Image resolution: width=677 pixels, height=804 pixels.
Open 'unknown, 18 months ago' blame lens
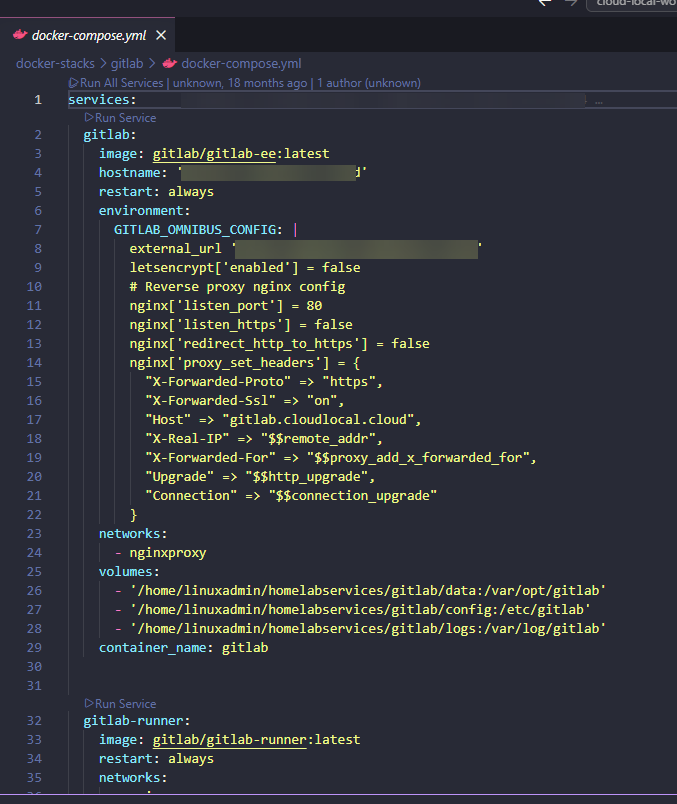click(240, 83)
